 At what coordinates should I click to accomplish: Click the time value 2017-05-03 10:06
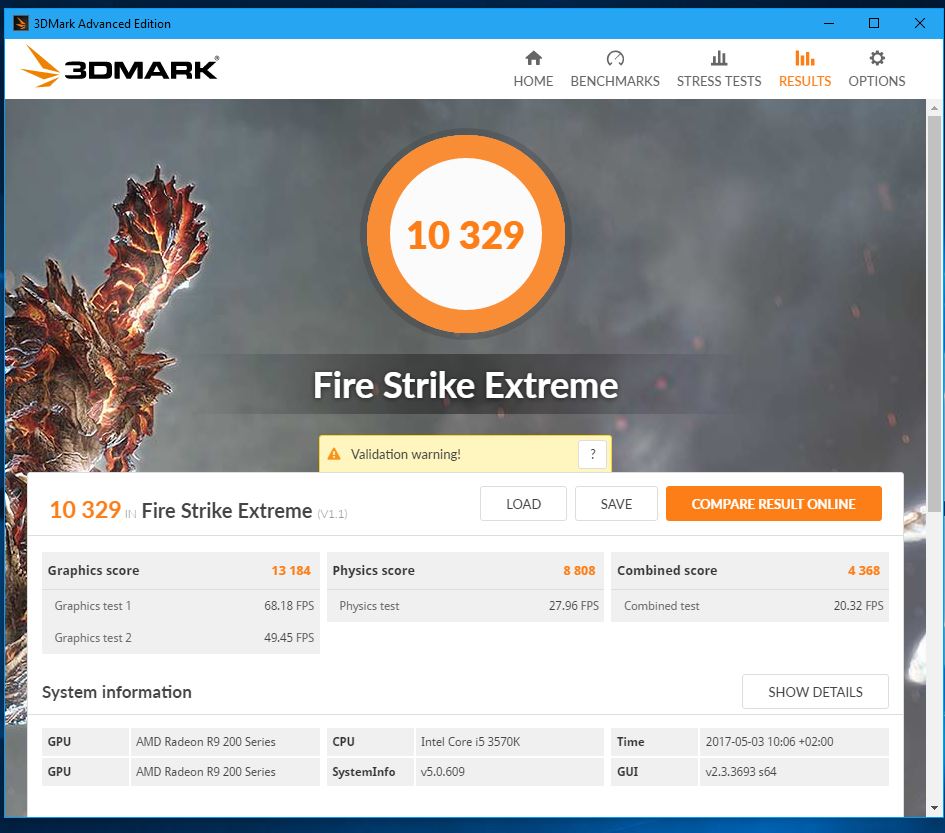point(770,742)
